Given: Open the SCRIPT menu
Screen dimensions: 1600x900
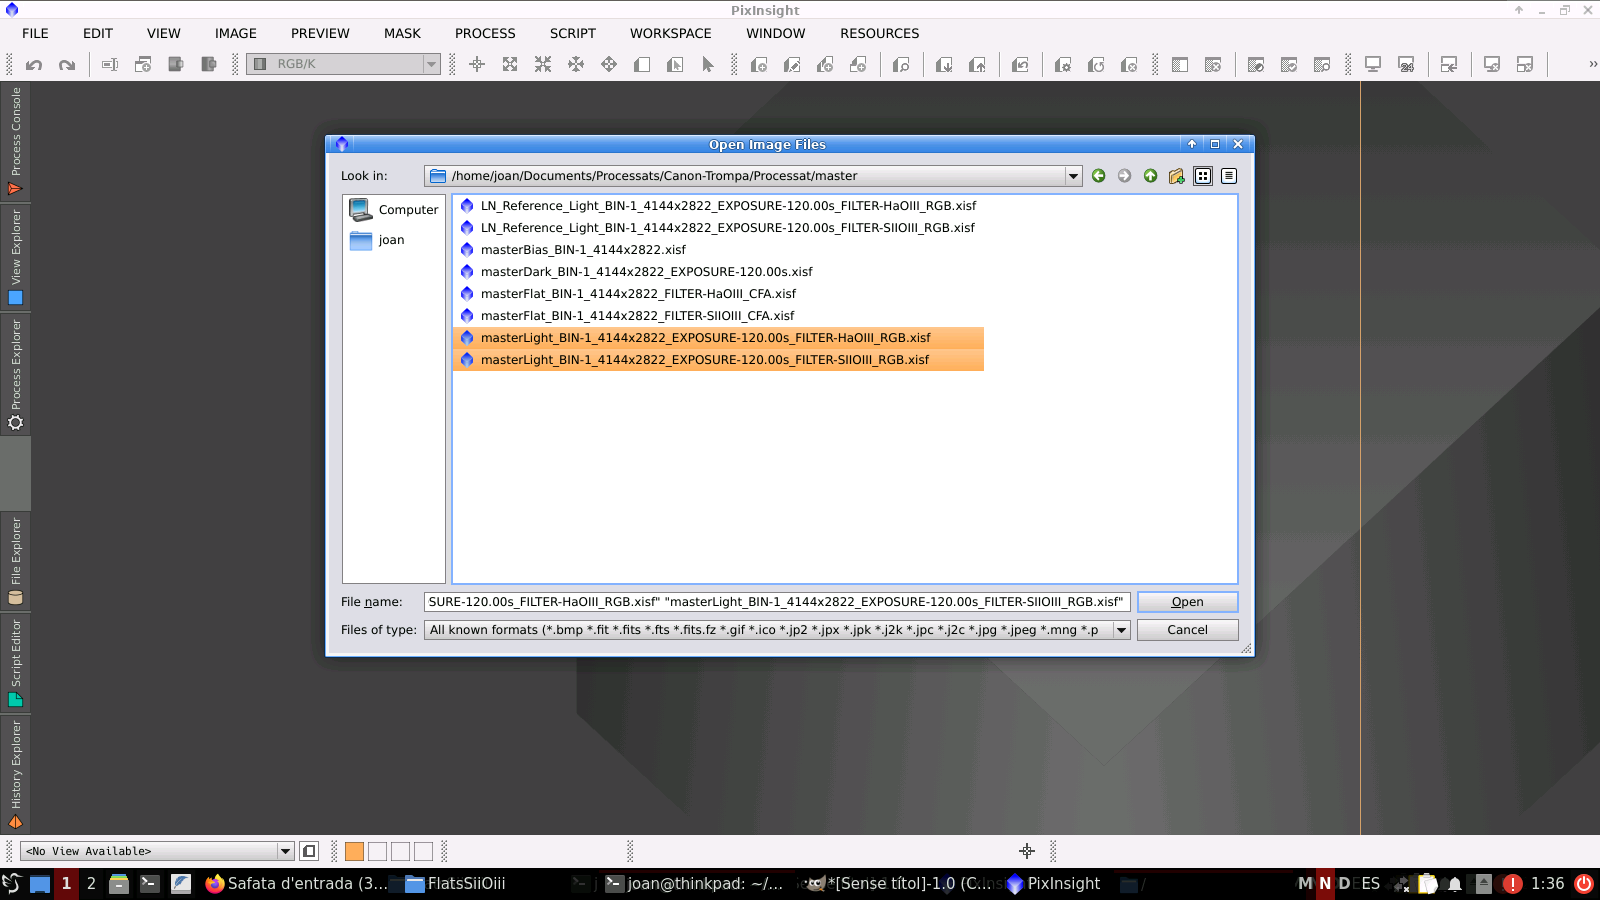Looking at the screenshot, I should coord(572,33).
